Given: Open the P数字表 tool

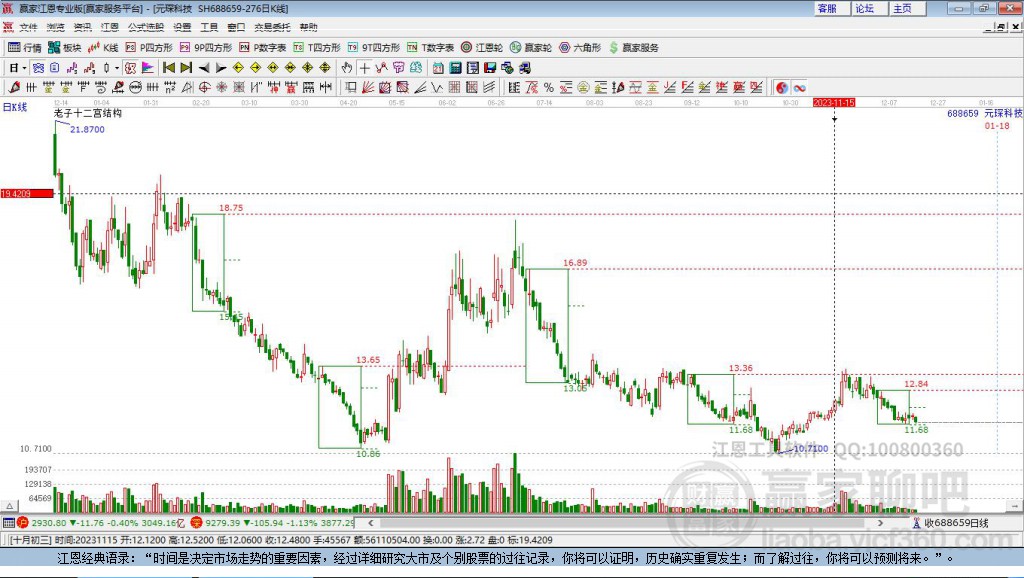Looking at the screenshot, I should [x=263, y=48].
